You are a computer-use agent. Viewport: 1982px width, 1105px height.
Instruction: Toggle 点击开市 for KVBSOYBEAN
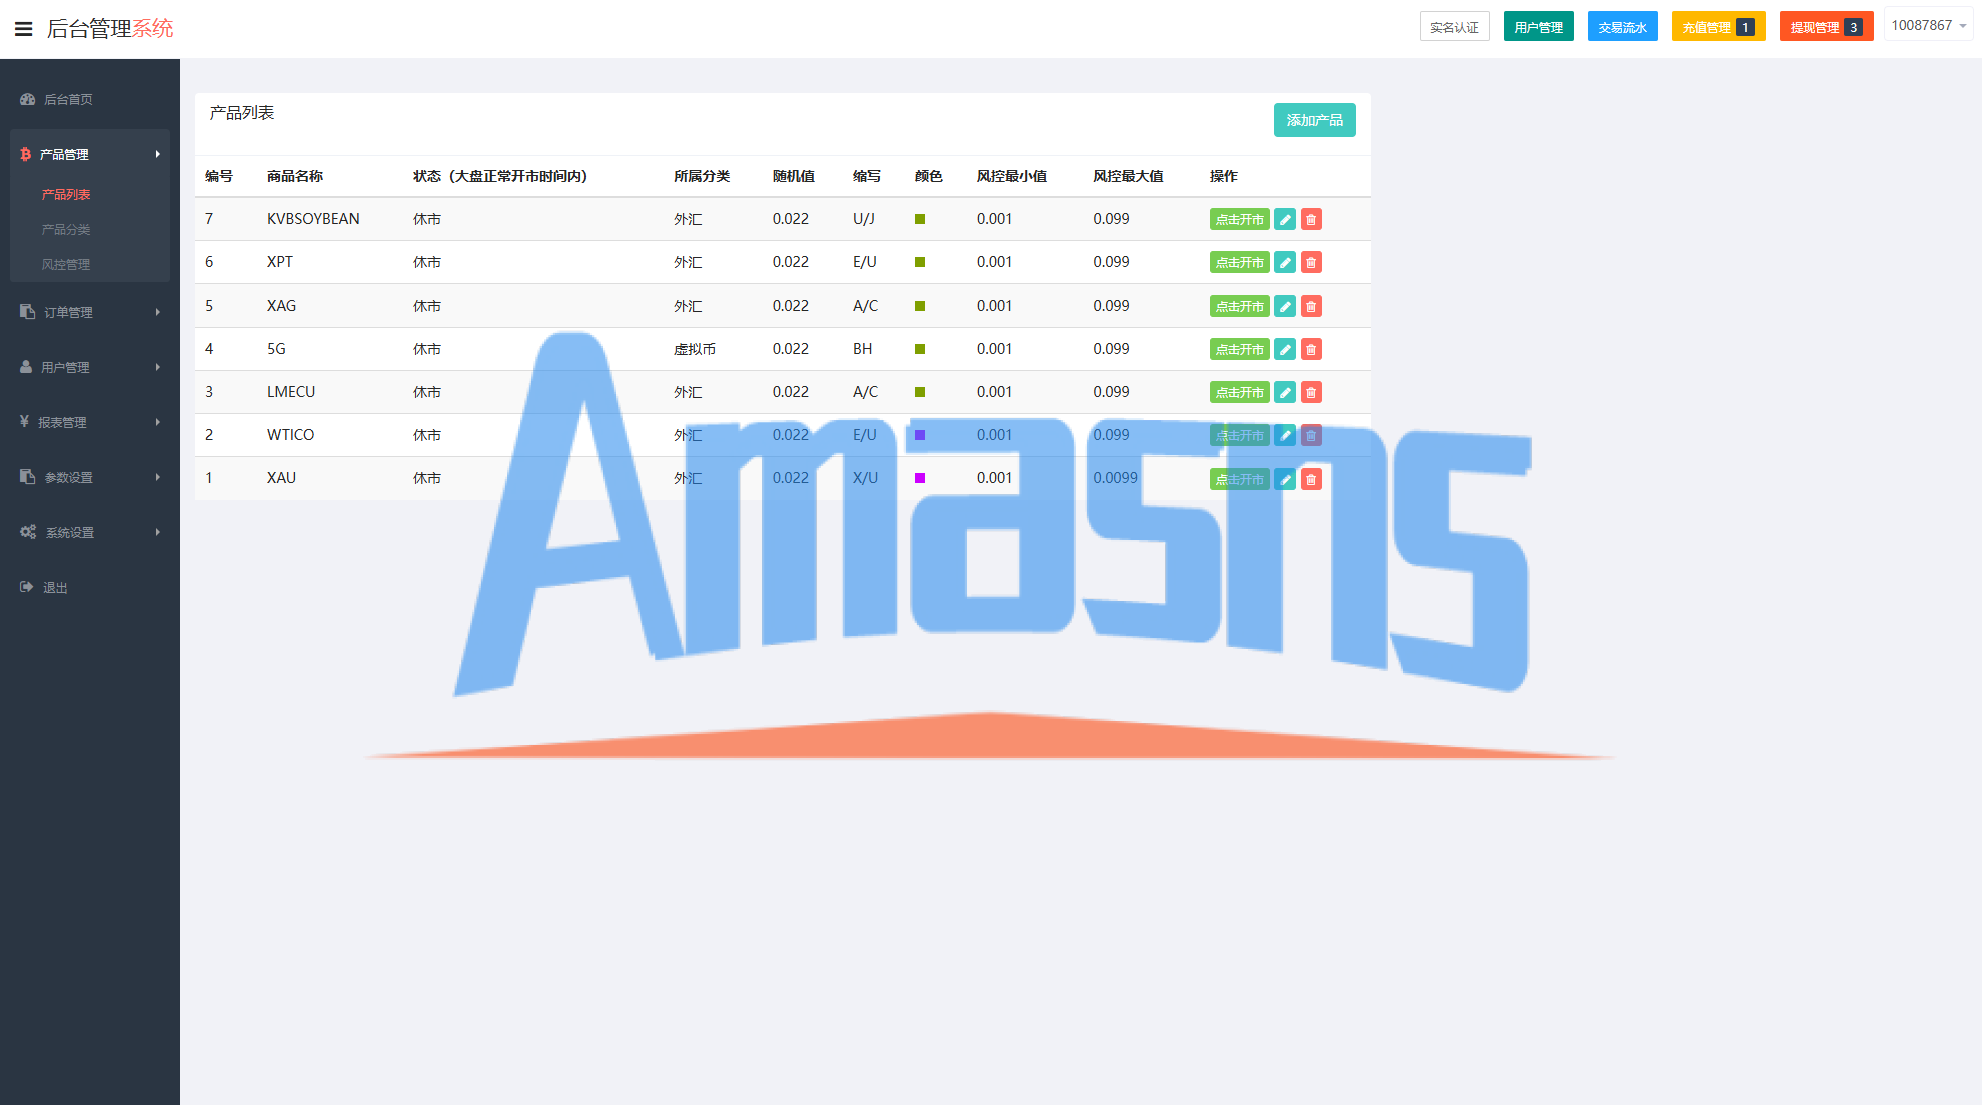[x=1239, y=220]
